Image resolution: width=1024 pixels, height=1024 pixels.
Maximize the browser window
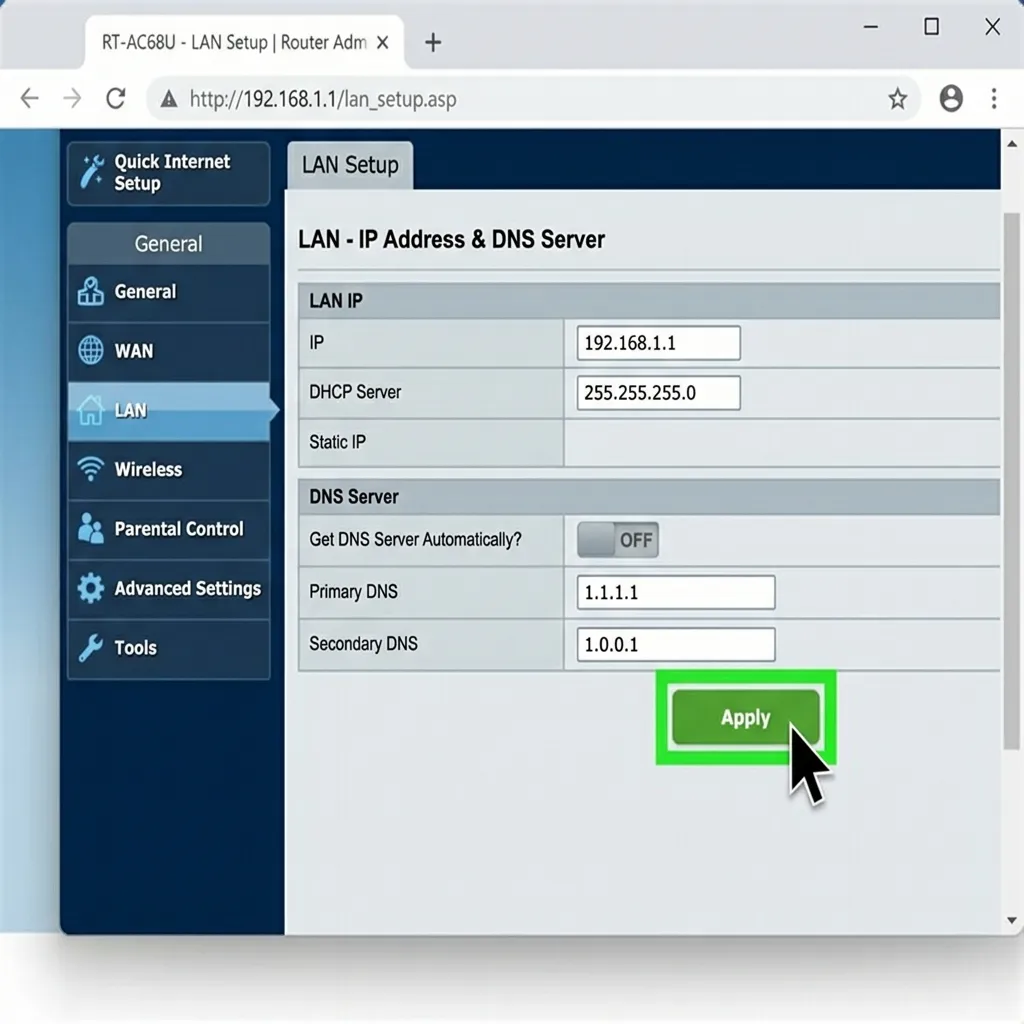click(931, 27)
